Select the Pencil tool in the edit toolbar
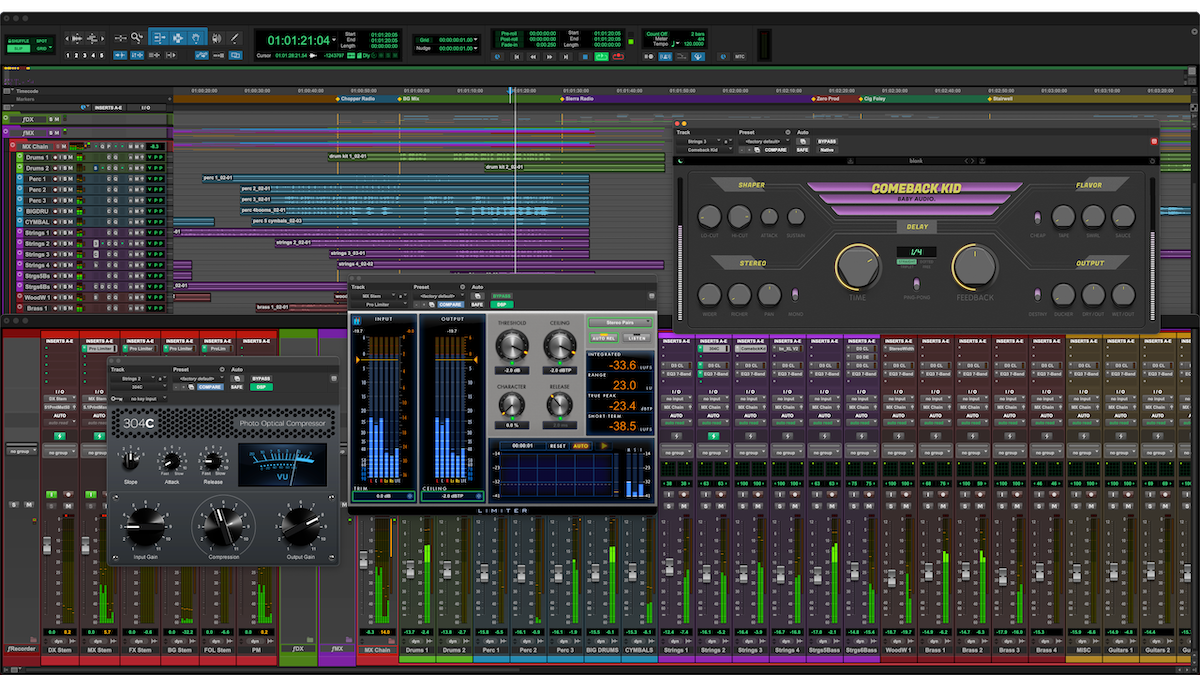The height and width of the screenshot is (675, 1200). point(233,37)
